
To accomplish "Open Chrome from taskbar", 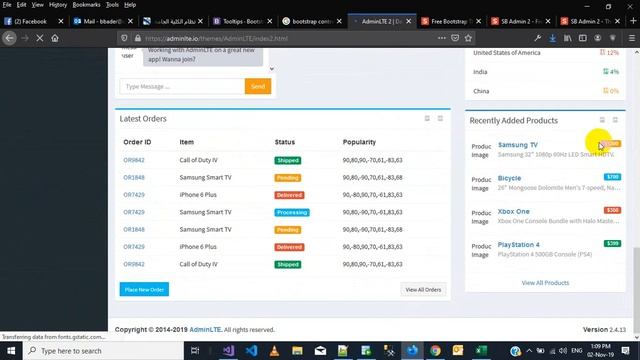I will point(435,351).
